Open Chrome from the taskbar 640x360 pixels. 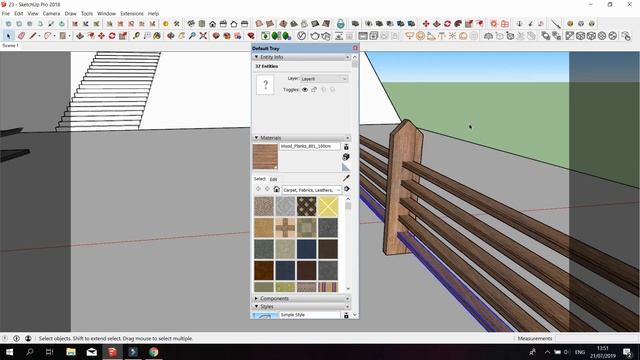[x=154, y=352]
